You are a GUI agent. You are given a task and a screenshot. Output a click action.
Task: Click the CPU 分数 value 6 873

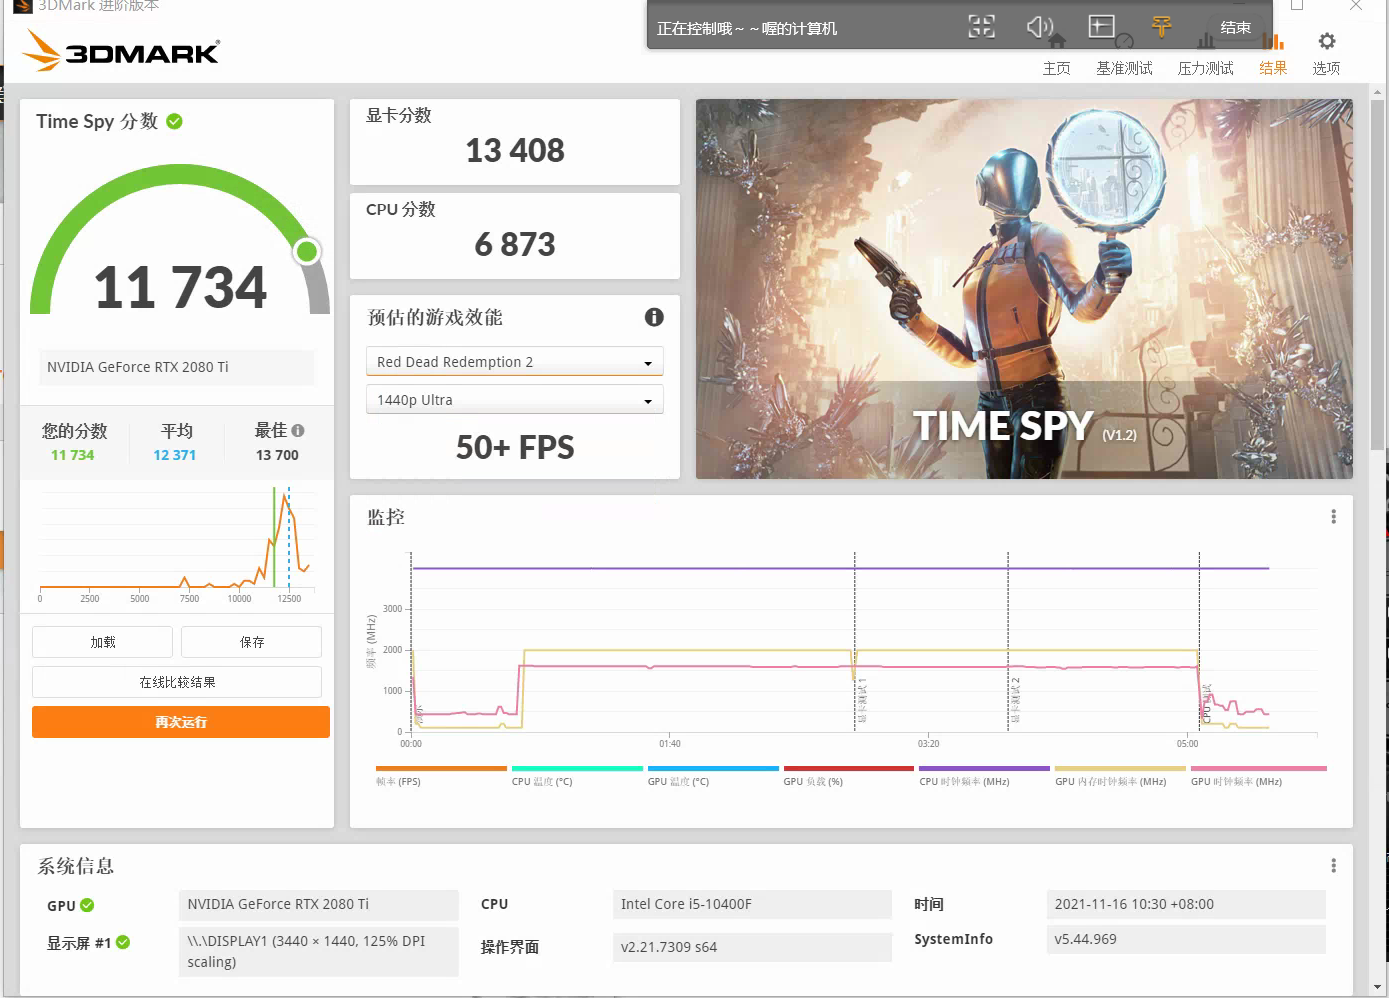pos(515,244)
